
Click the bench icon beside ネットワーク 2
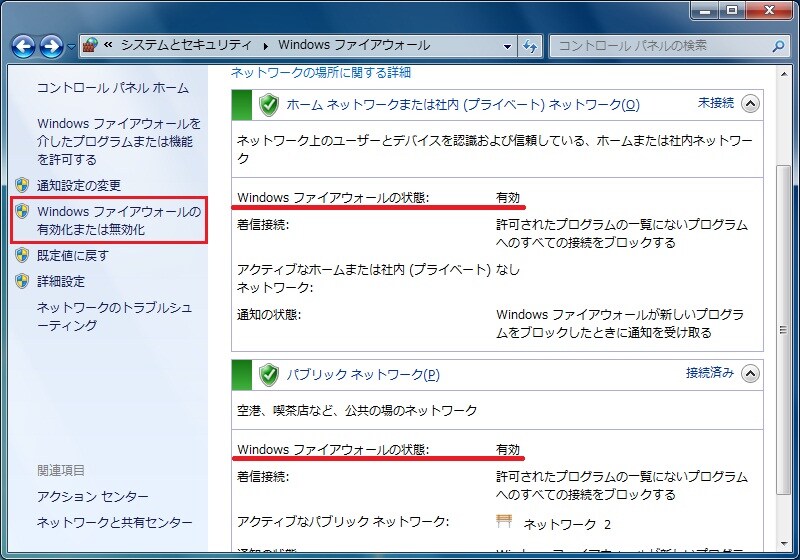(x=504, y=521)
